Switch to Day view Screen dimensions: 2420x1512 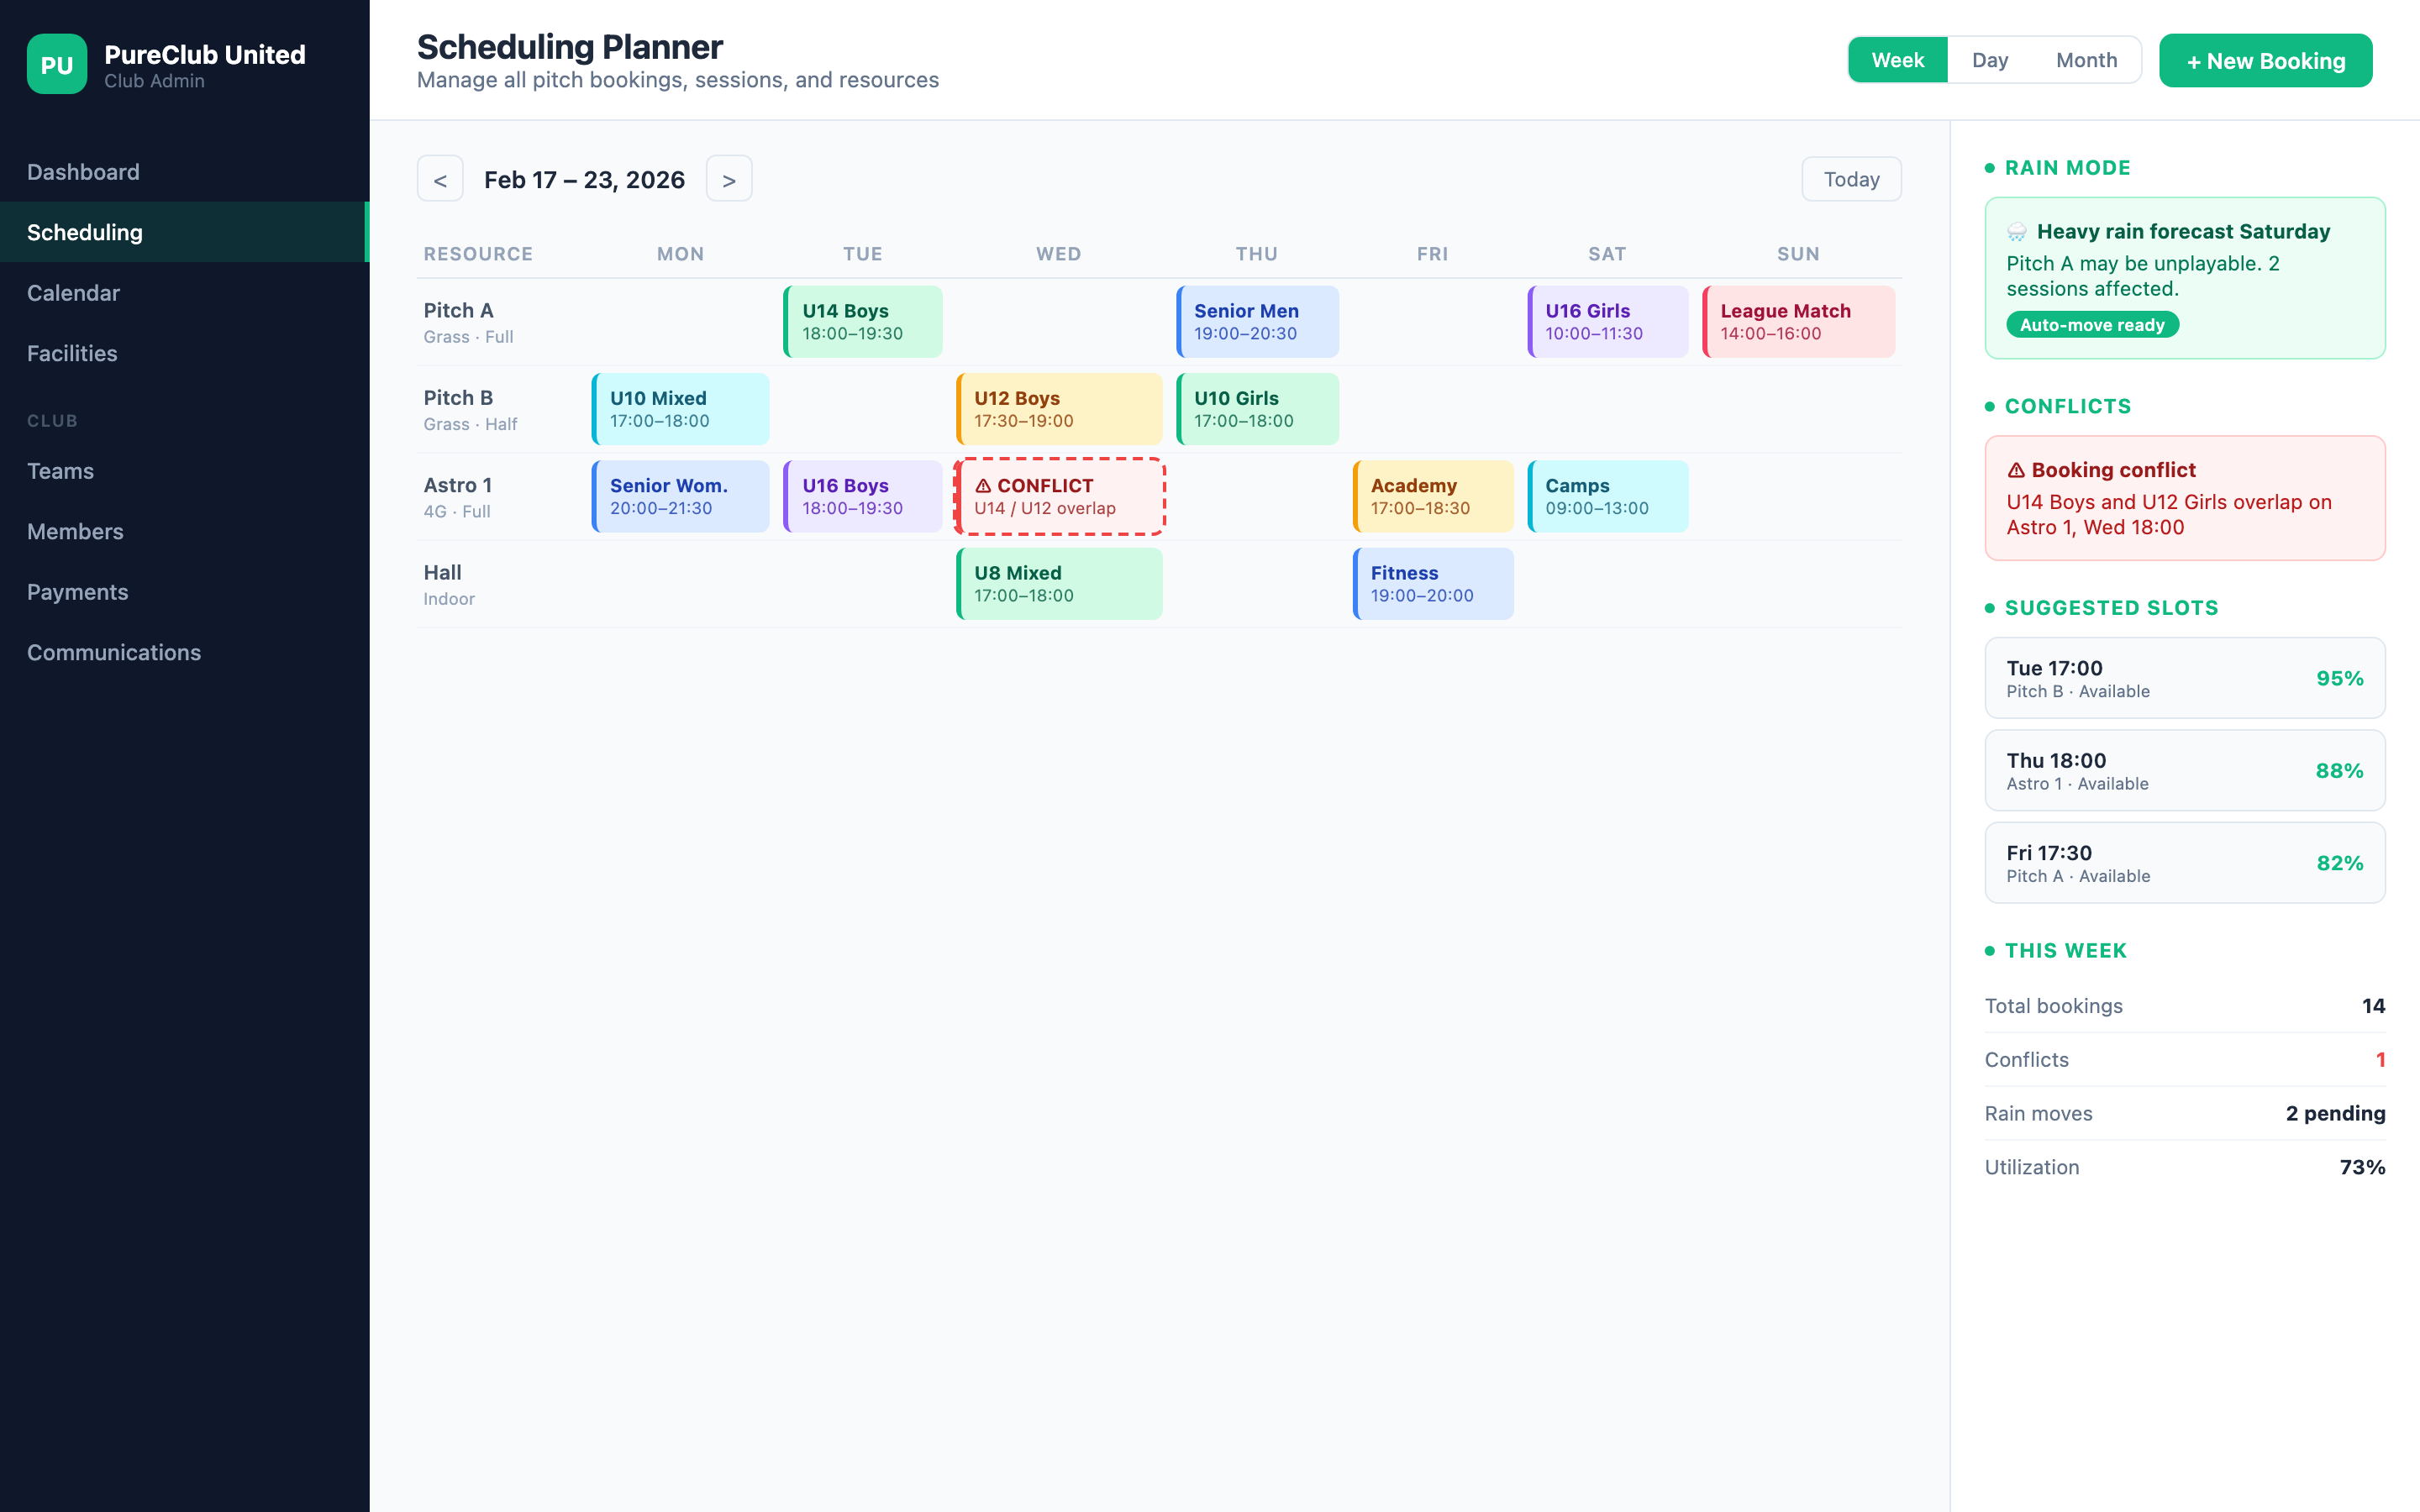click(x=1990, y=60)
